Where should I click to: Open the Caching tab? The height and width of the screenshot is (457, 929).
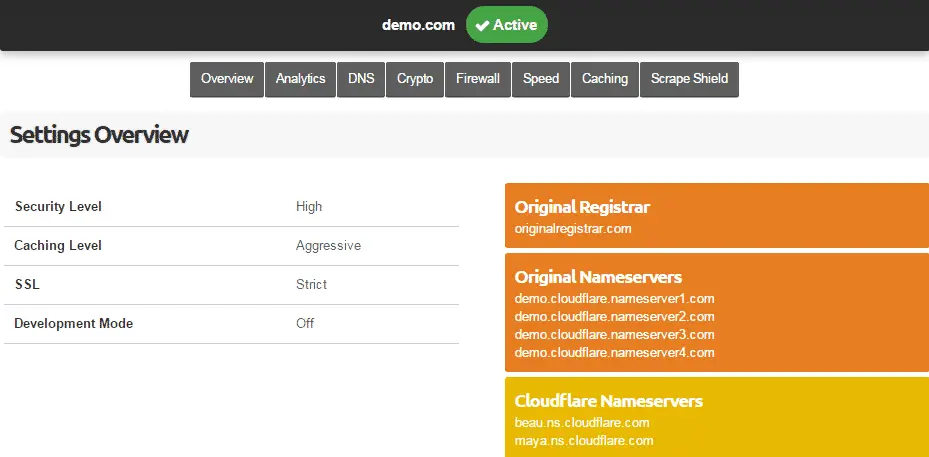tap(605, 79)
